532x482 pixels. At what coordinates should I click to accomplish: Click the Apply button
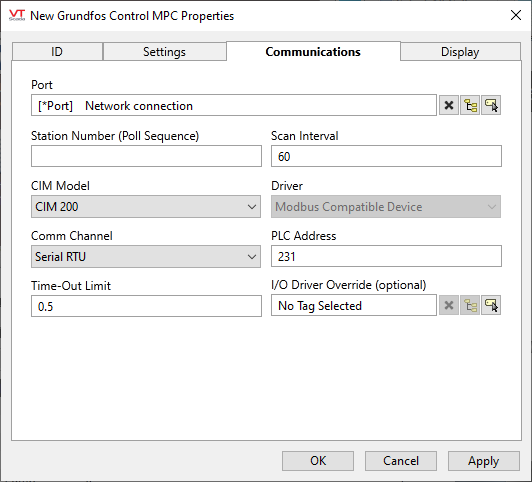coord(483,461)
